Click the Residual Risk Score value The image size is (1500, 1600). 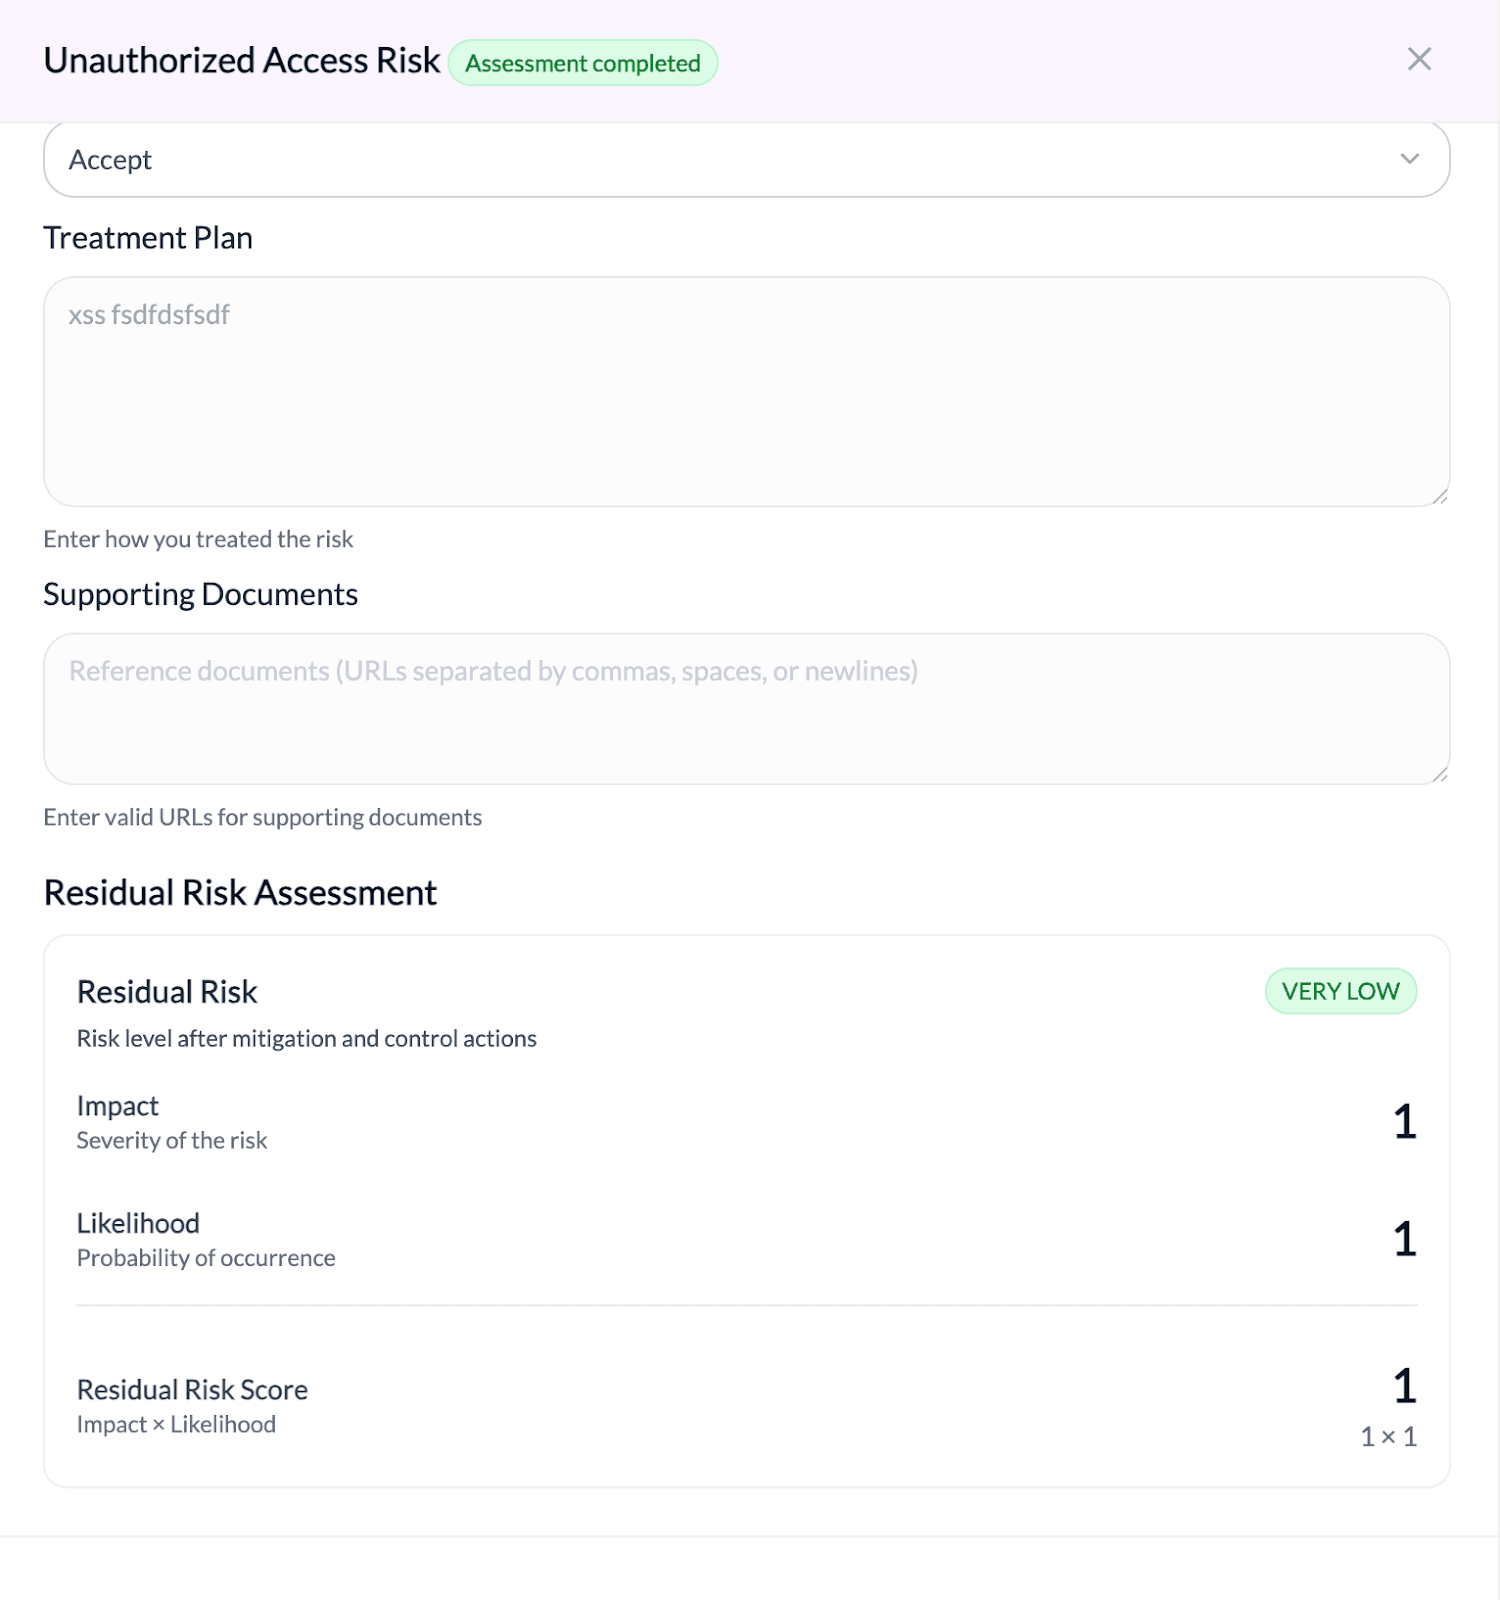coord(1404,1386)
